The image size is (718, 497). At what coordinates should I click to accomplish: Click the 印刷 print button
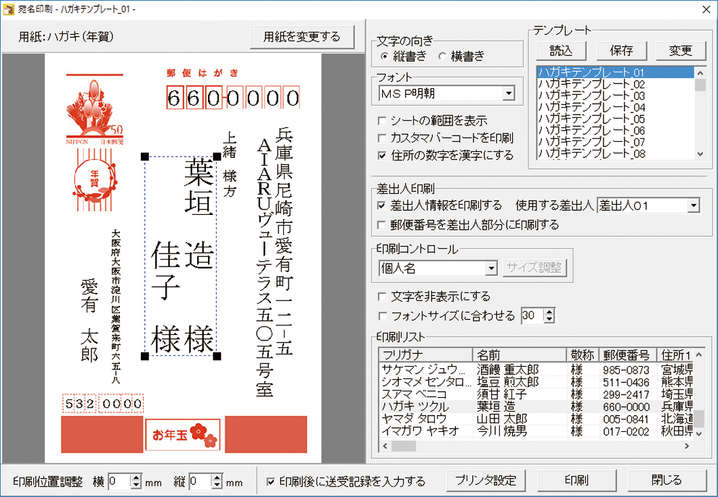[575, 480]
